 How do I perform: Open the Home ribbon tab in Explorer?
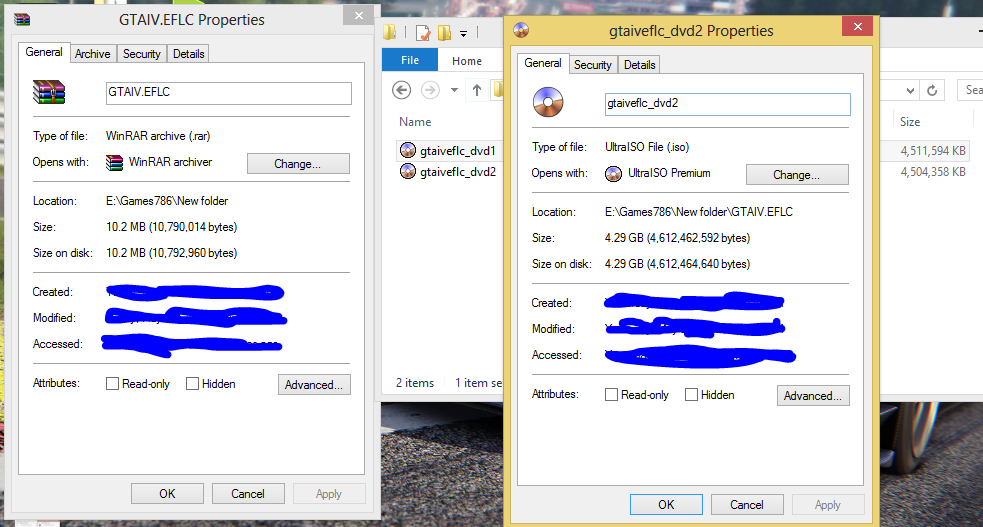click(x=467, y=61)
